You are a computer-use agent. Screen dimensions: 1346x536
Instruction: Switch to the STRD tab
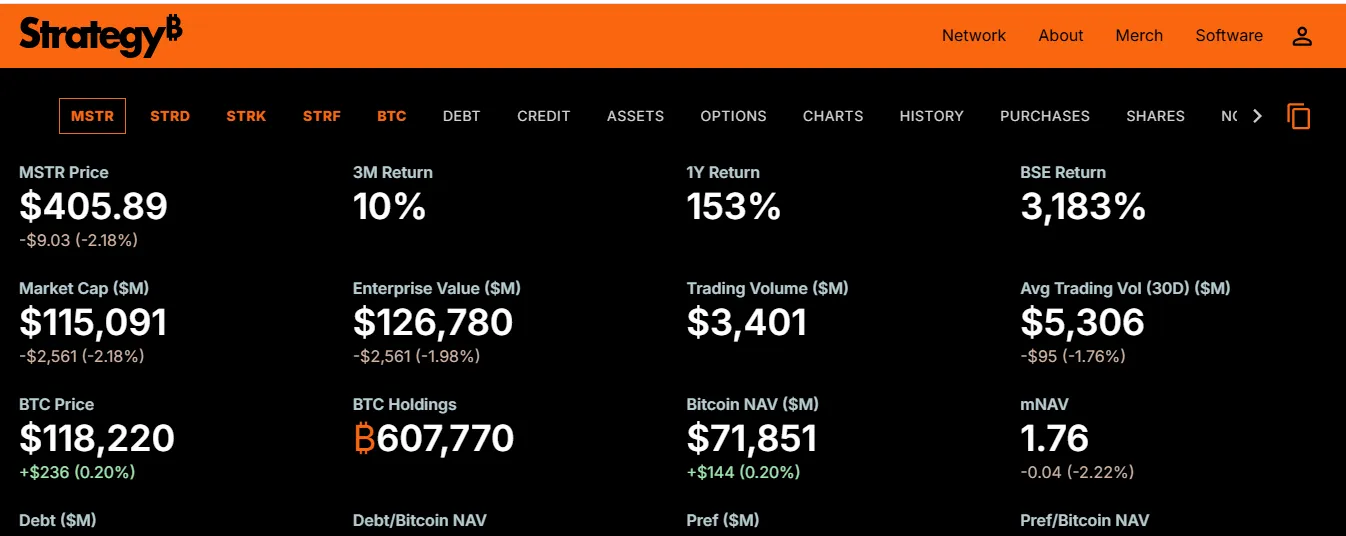point(170,116)
